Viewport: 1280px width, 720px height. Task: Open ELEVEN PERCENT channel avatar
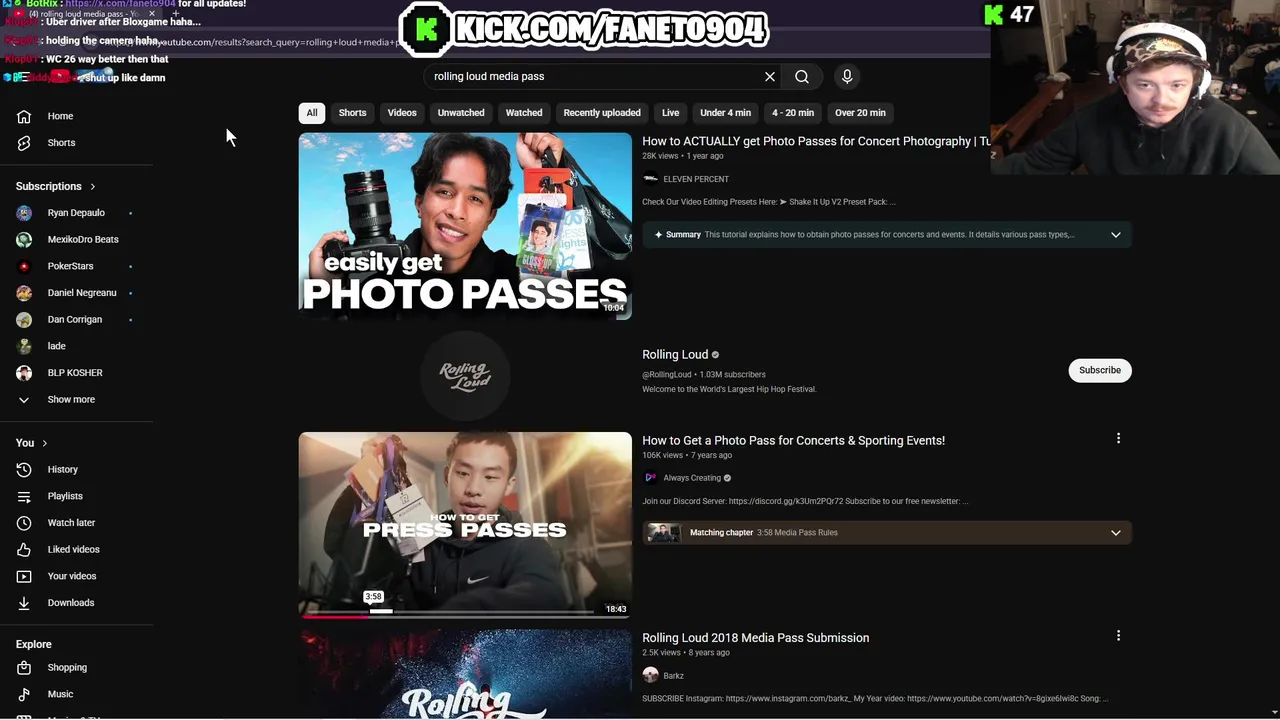(x=651, y=179)
